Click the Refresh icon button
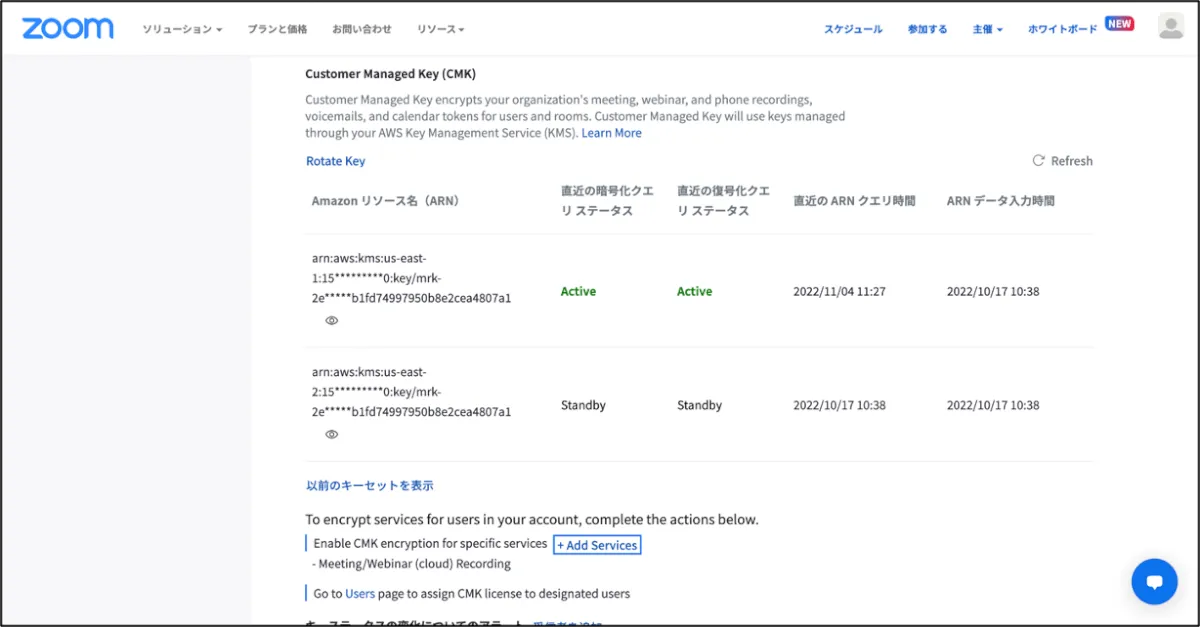1200x627 pixels. pyautogui.click(x=1038, y=161)
